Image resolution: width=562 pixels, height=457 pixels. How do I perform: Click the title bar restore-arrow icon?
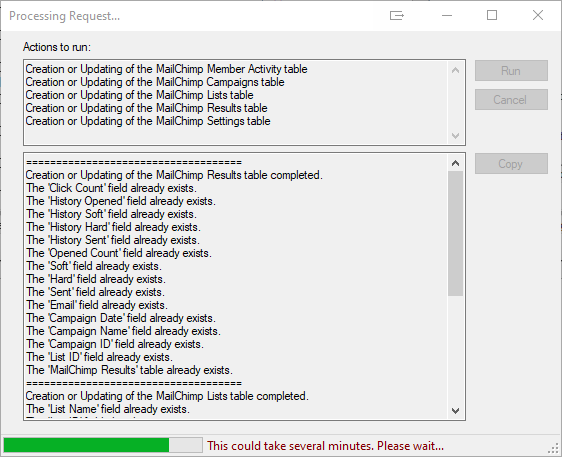(397, 15)
